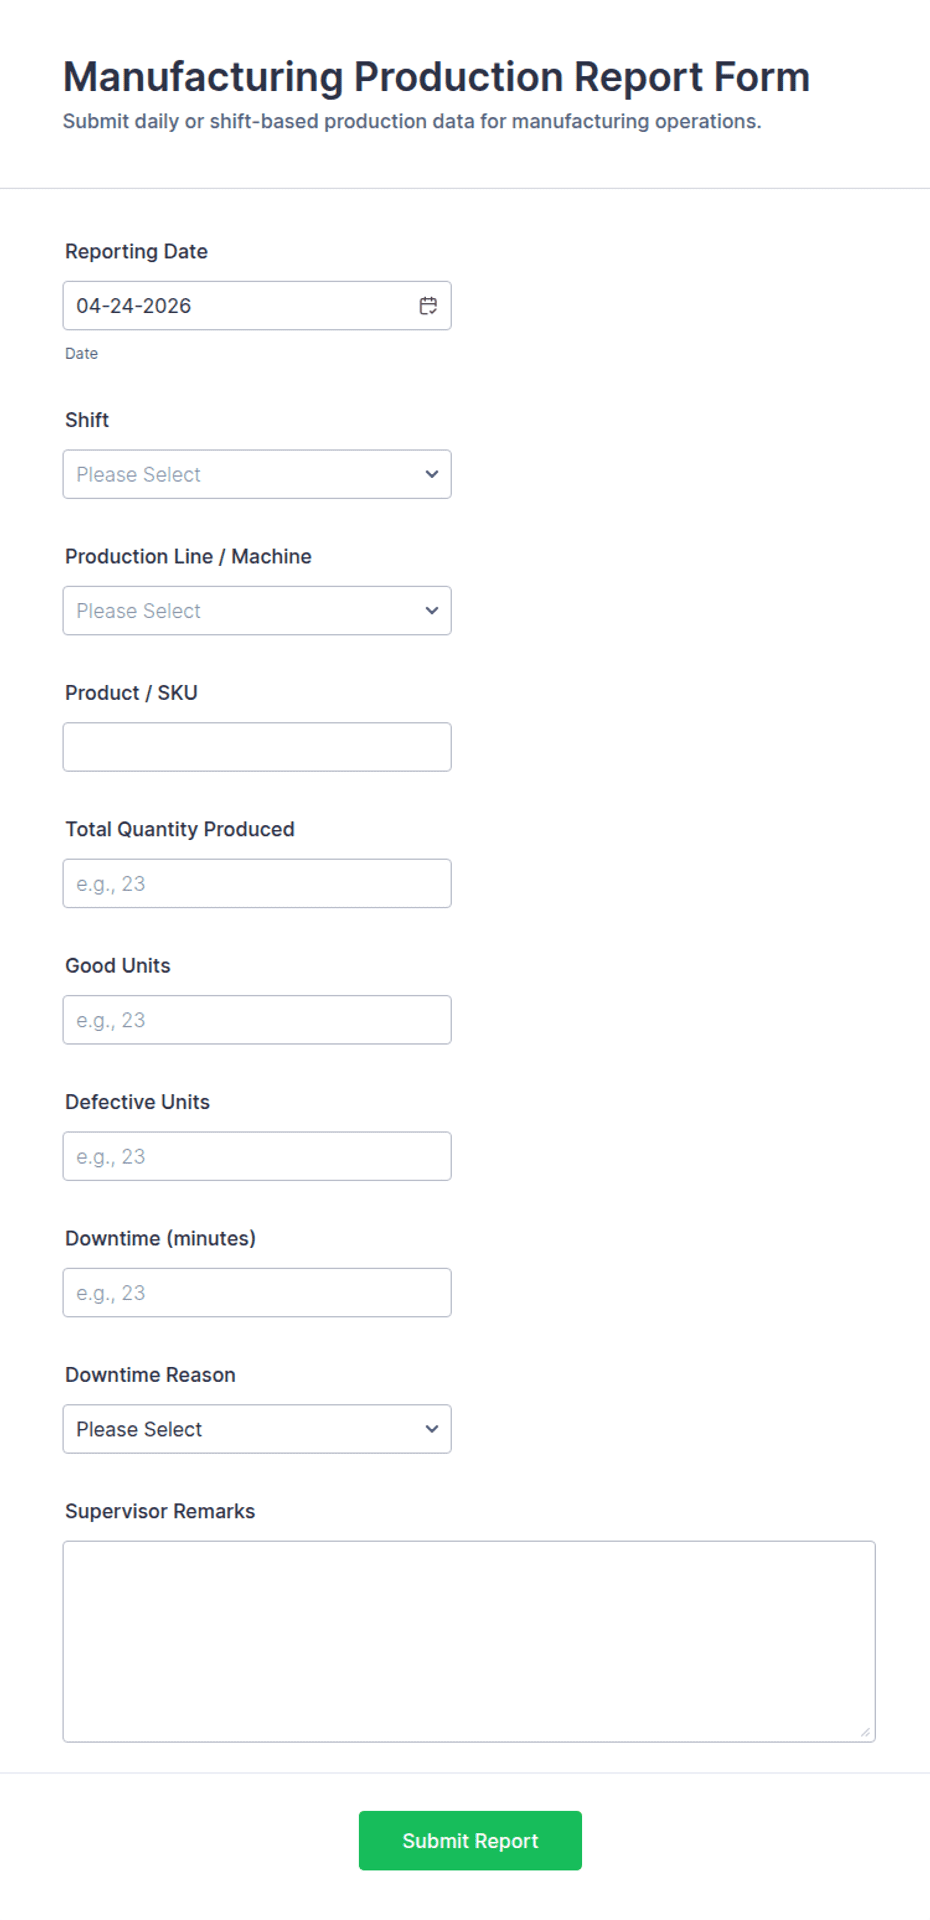Screen dimensions: 930x1920
Task: Click the Downtime minutes input field
Action: [x=256, y=1292]
